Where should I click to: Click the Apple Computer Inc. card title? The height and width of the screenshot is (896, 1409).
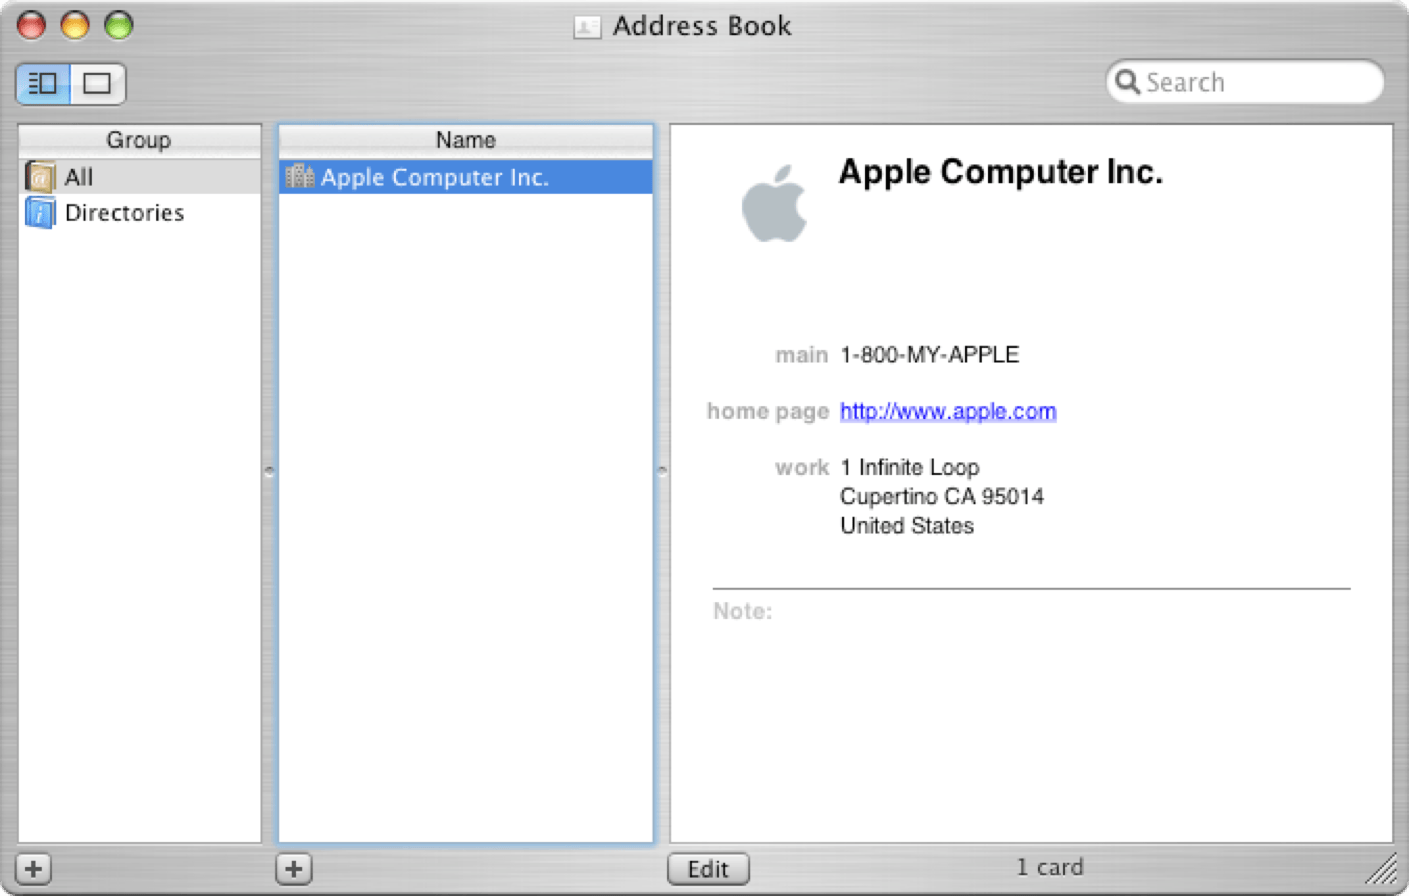point(1001,172)
